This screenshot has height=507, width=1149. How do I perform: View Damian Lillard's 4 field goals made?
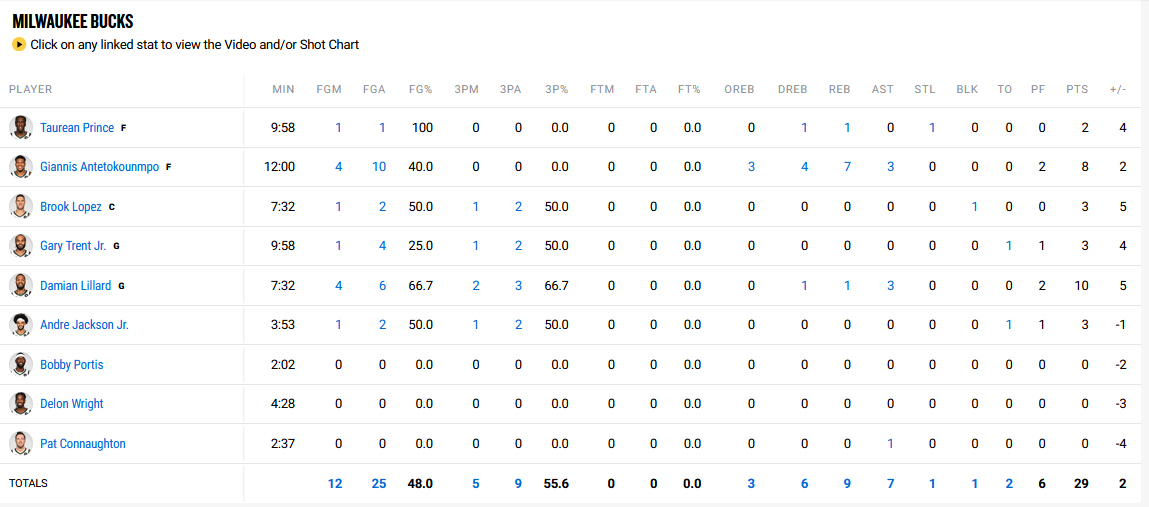pos(338,286)
